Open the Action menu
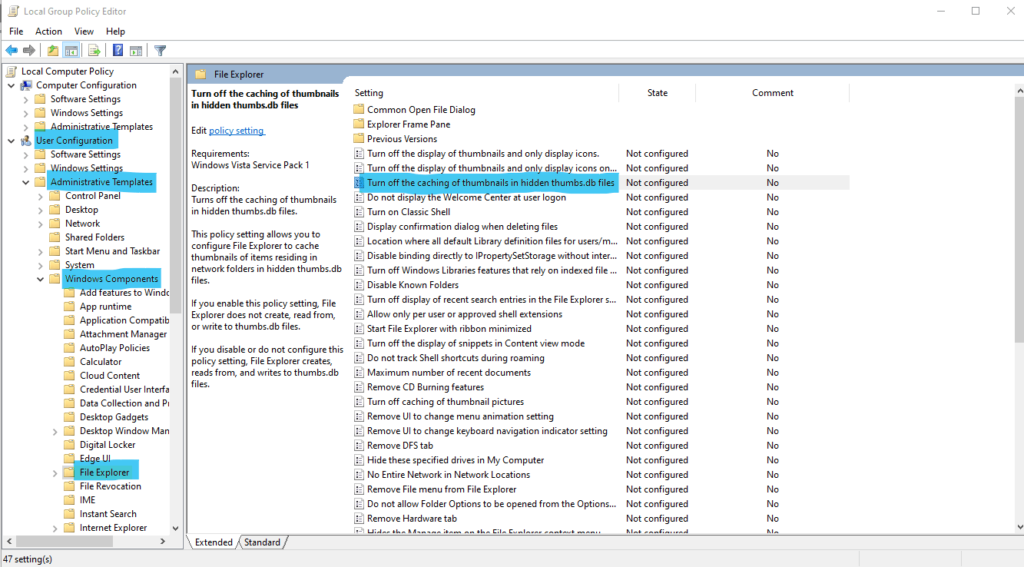The height and width of the screenshot is (567, 1024). click(x=48, y=31)
